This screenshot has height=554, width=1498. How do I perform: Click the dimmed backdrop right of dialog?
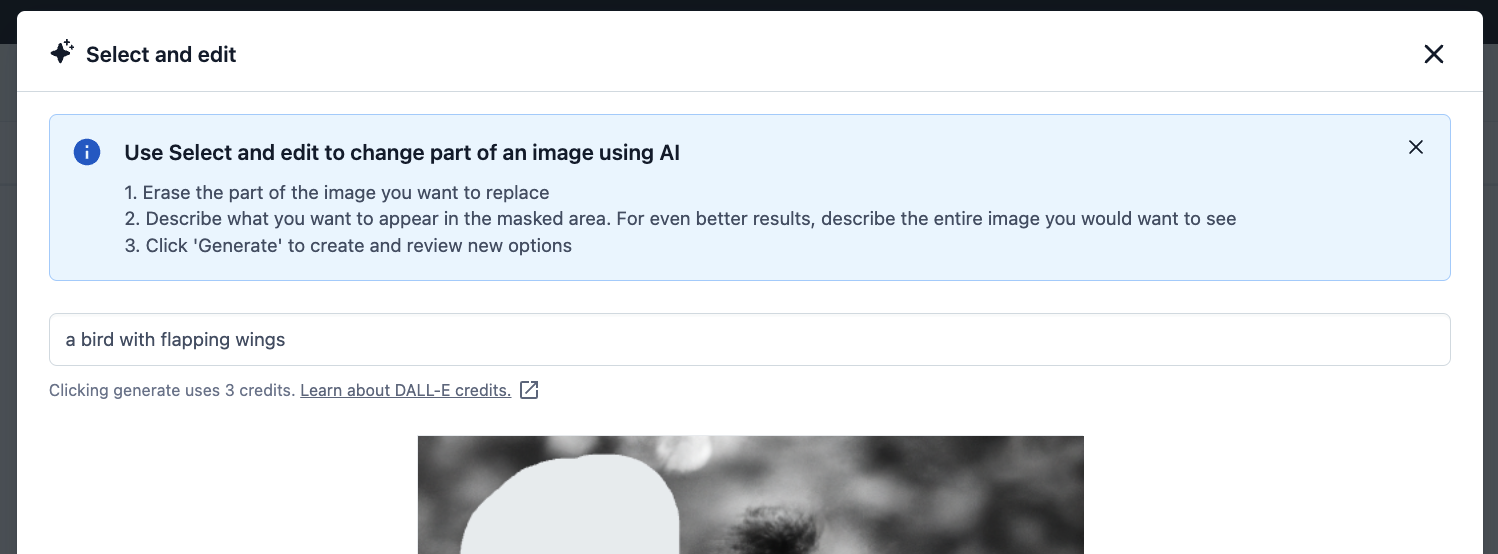point(1490,300)
